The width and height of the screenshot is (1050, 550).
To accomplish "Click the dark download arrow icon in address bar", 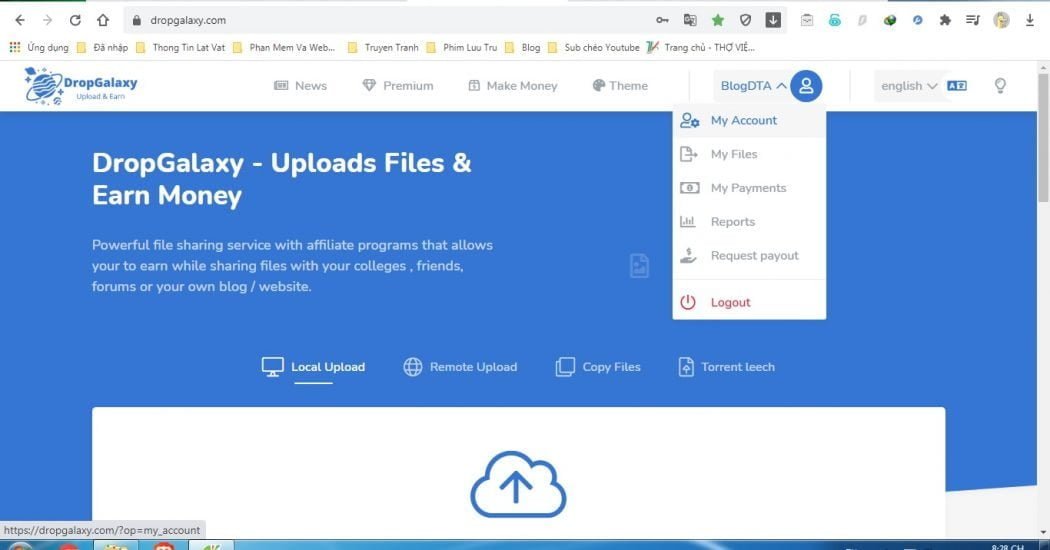I will tap(773, 20).
